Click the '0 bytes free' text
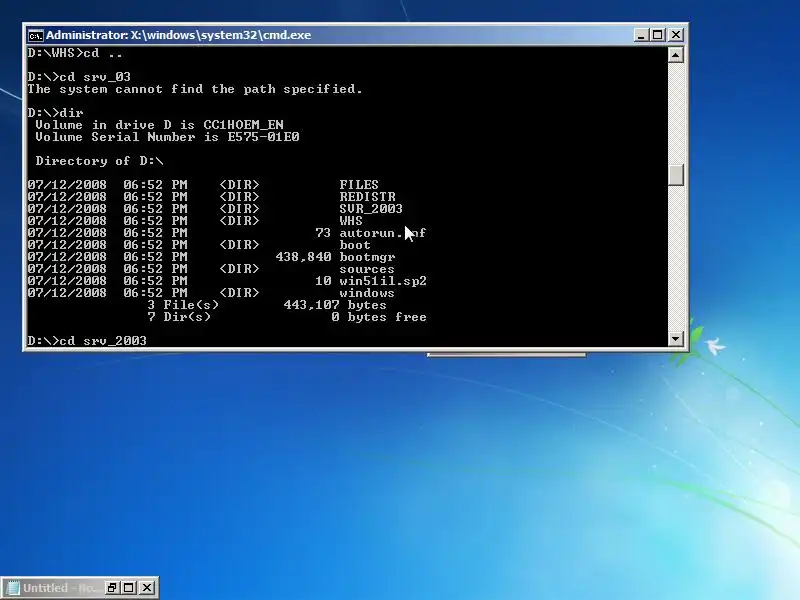This screenshot has height=600, width=800. [379, 317]
